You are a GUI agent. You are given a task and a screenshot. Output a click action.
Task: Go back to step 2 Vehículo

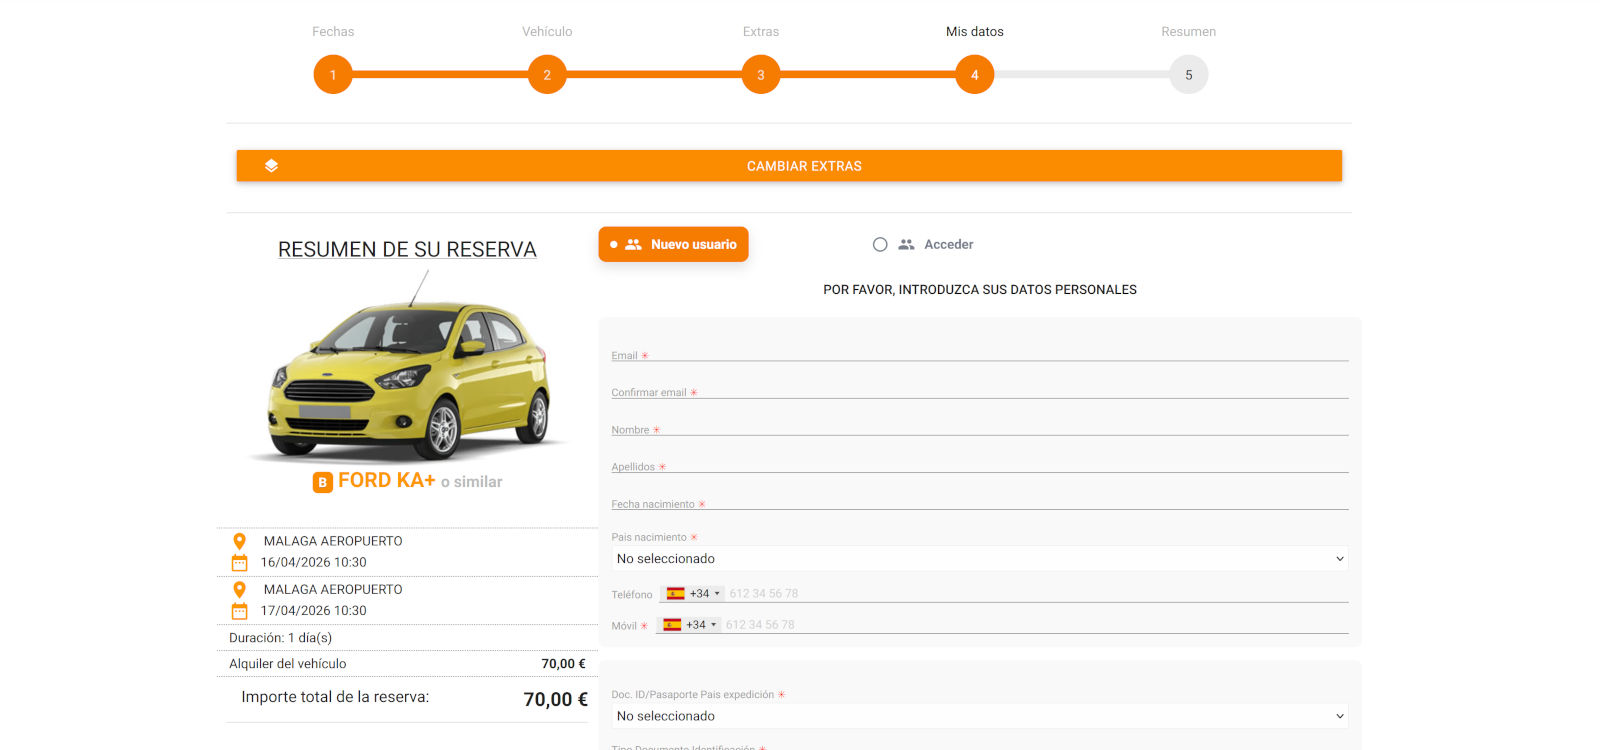pos(547,75)
